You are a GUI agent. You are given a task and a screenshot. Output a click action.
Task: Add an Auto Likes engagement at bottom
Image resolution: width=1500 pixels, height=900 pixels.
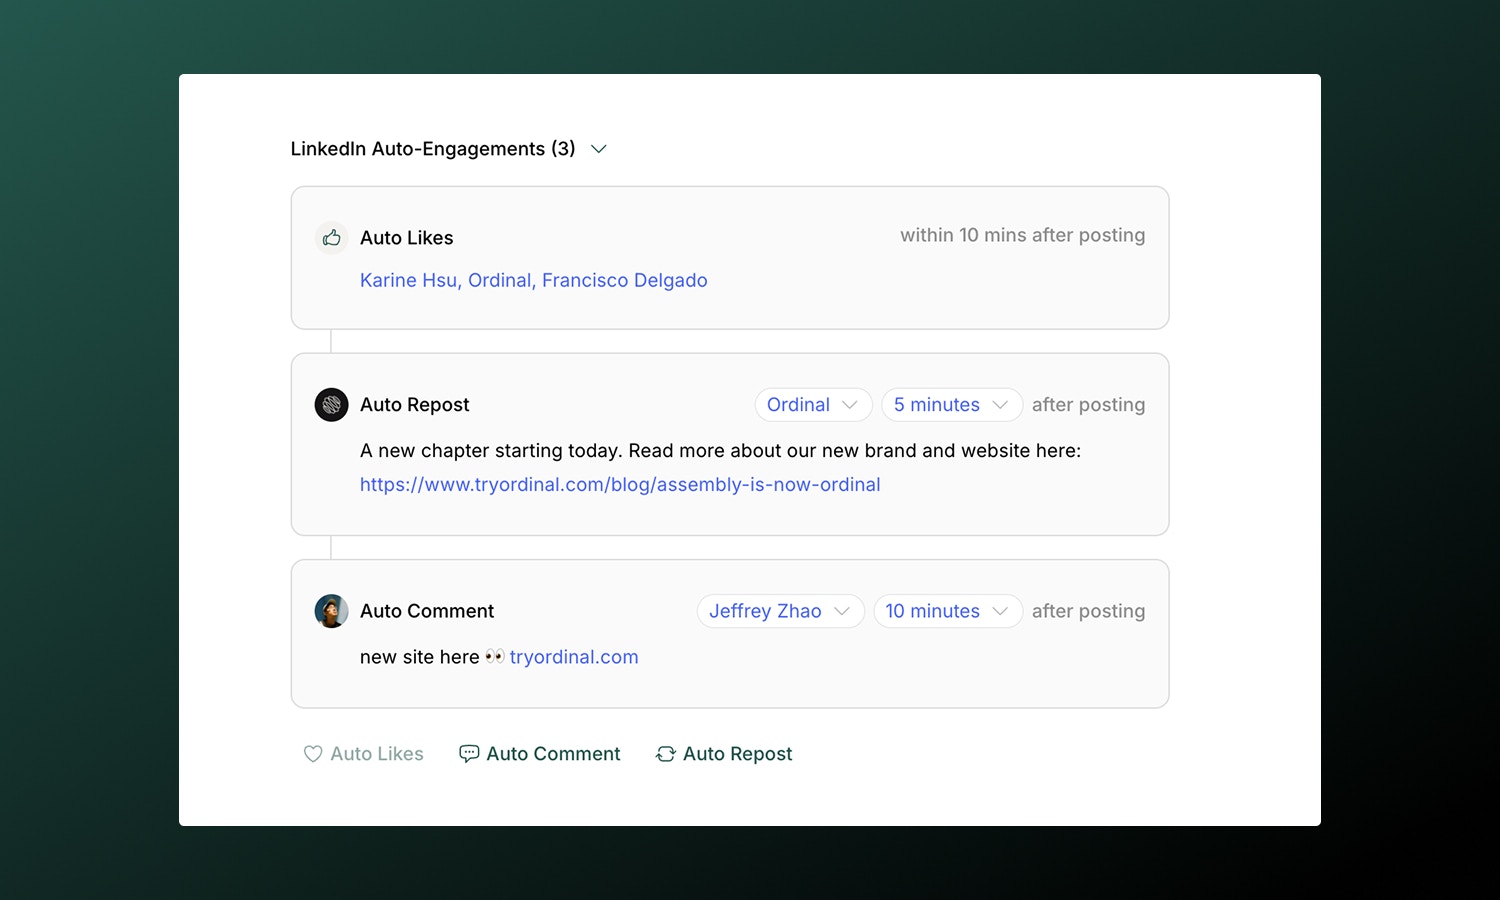pyautogui.click(x=364, y=754)
